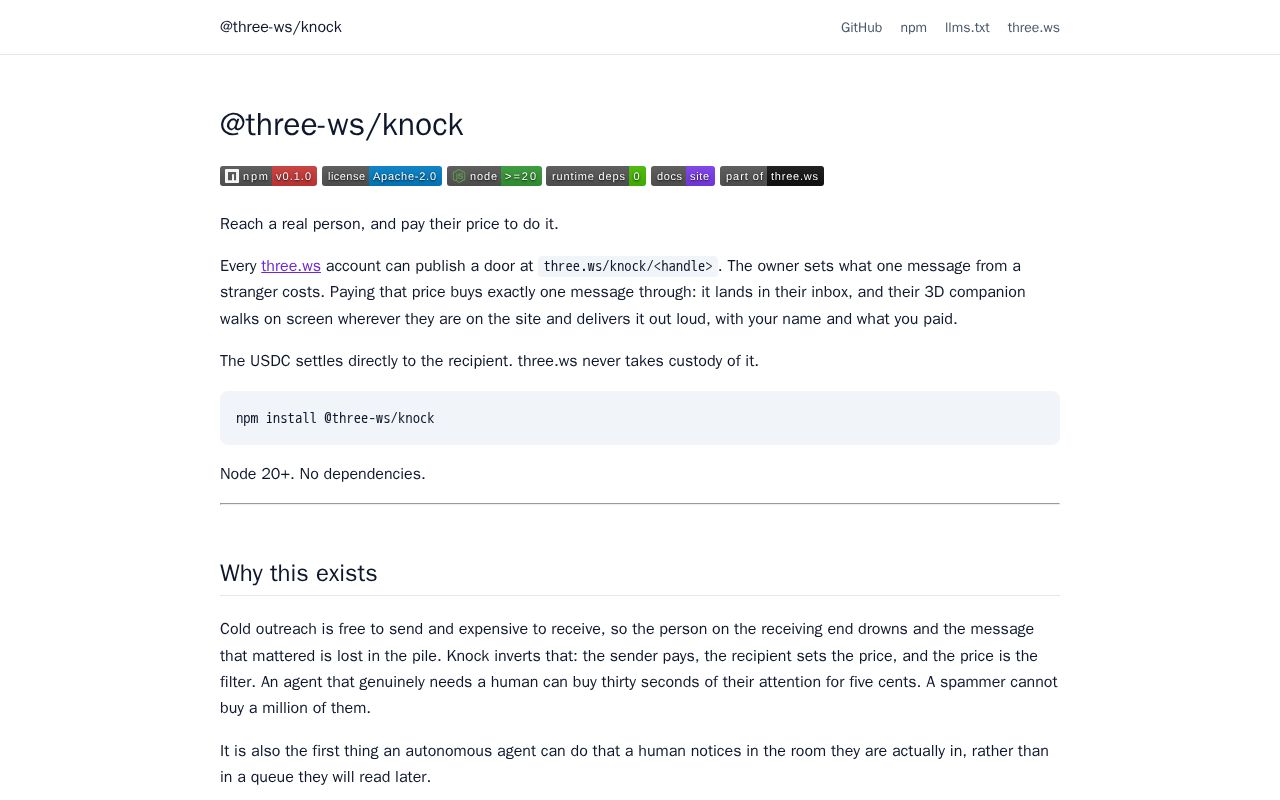Click the text Node 20+. No dependencies.

pos(323,474)
